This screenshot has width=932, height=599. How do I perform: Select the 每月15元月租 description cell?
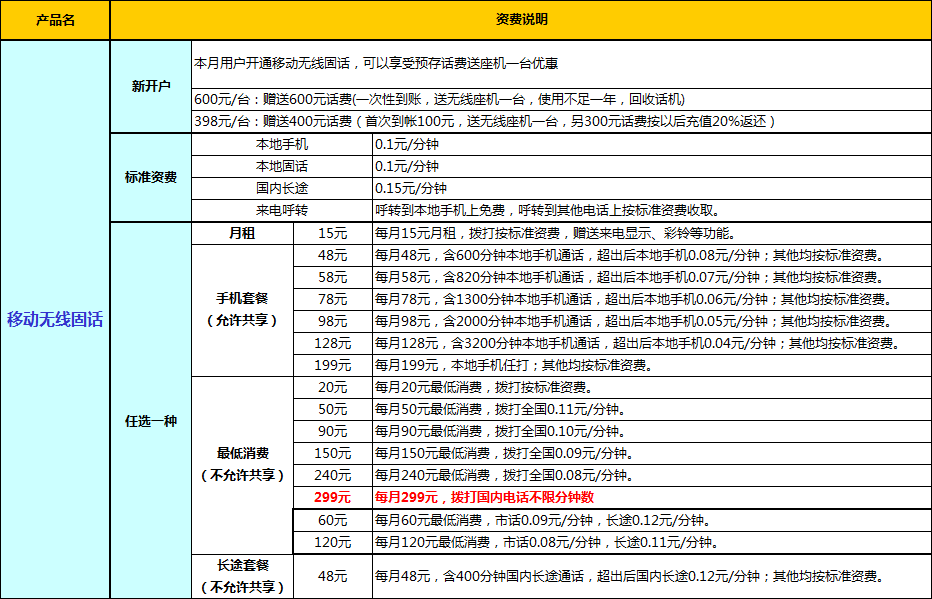click(652, 234)
